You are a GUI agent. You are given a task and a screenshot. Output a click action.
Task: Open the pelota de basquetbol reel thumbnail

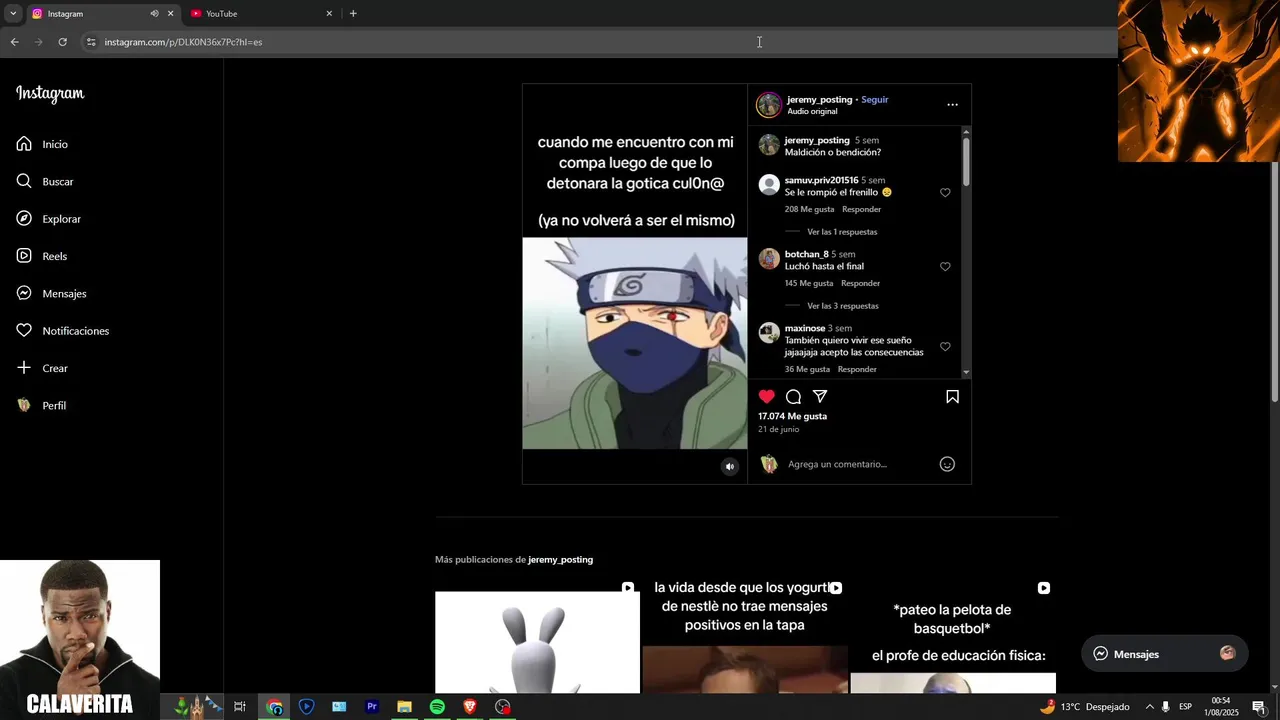(953, 636)
